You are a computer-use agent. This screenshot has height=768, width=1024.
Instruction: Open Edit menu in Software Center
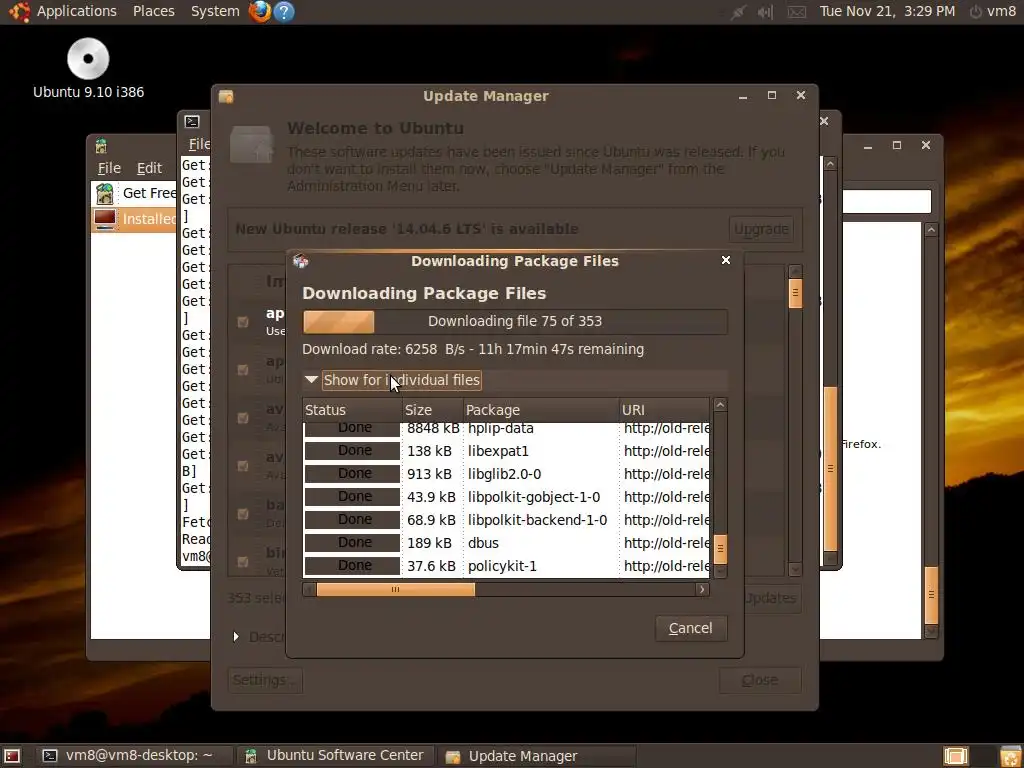[149, 168]
